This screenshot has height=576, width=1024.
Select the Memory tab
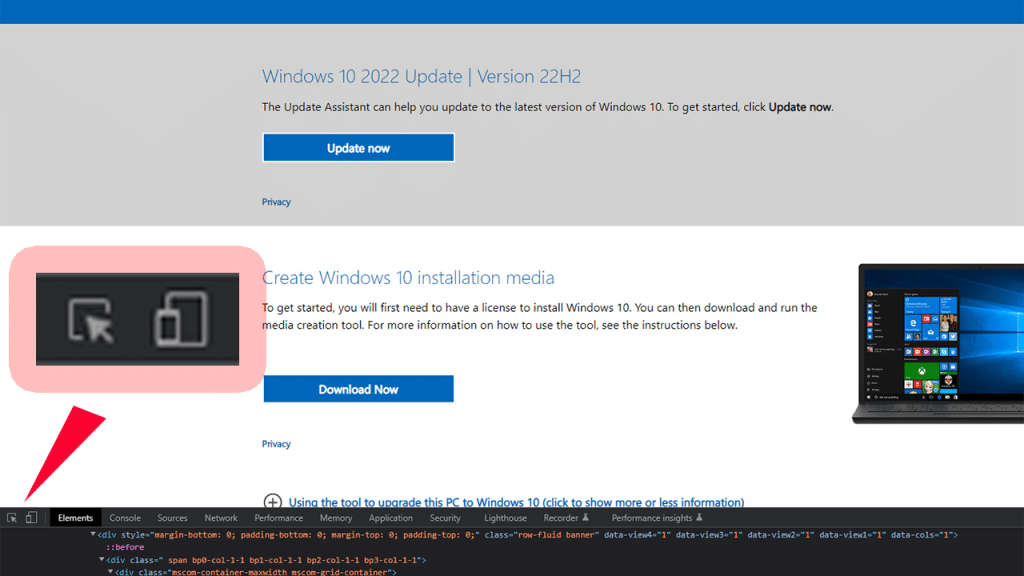pos(336,518)
